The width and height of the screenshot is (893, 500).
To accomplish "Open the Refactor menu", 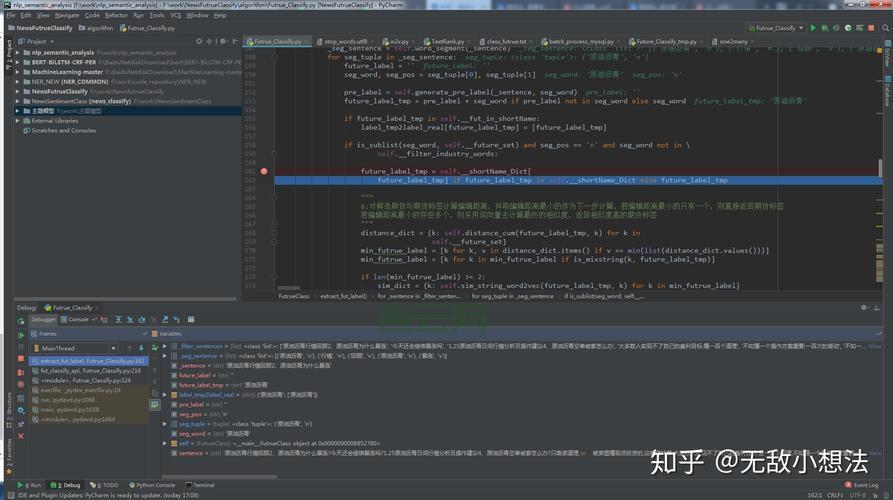I will point(116,15).
